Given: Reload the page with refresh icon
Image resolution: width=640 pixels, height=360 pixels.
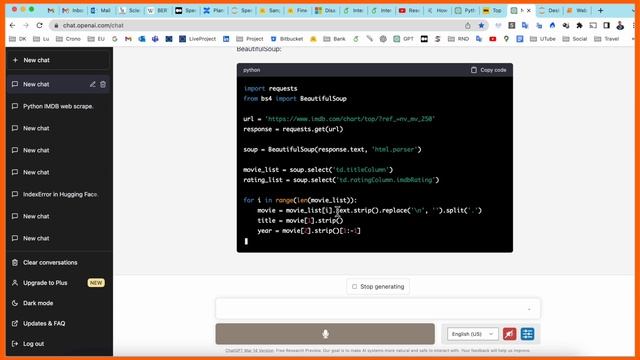Looking at the screenshot, I should (x=40, y=25).
